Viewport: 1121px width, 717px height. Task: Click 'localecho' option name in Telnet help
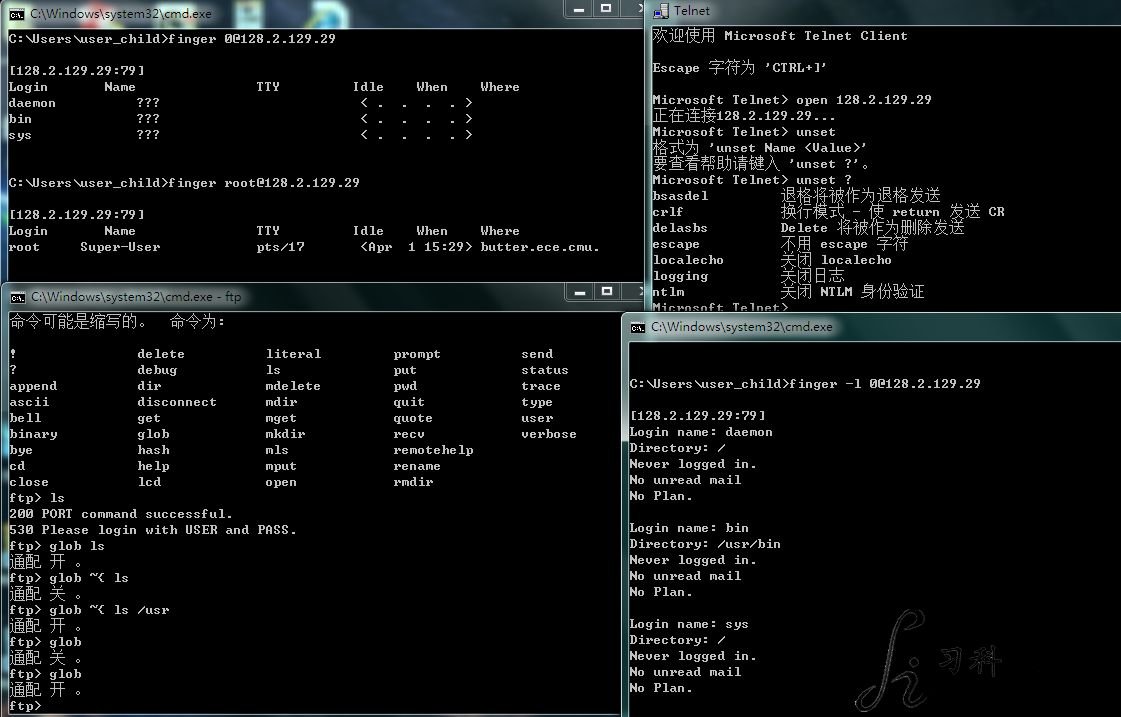(688, 260)
